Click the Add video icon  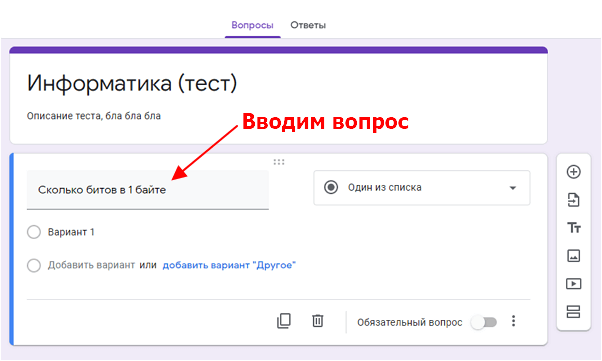574,284
